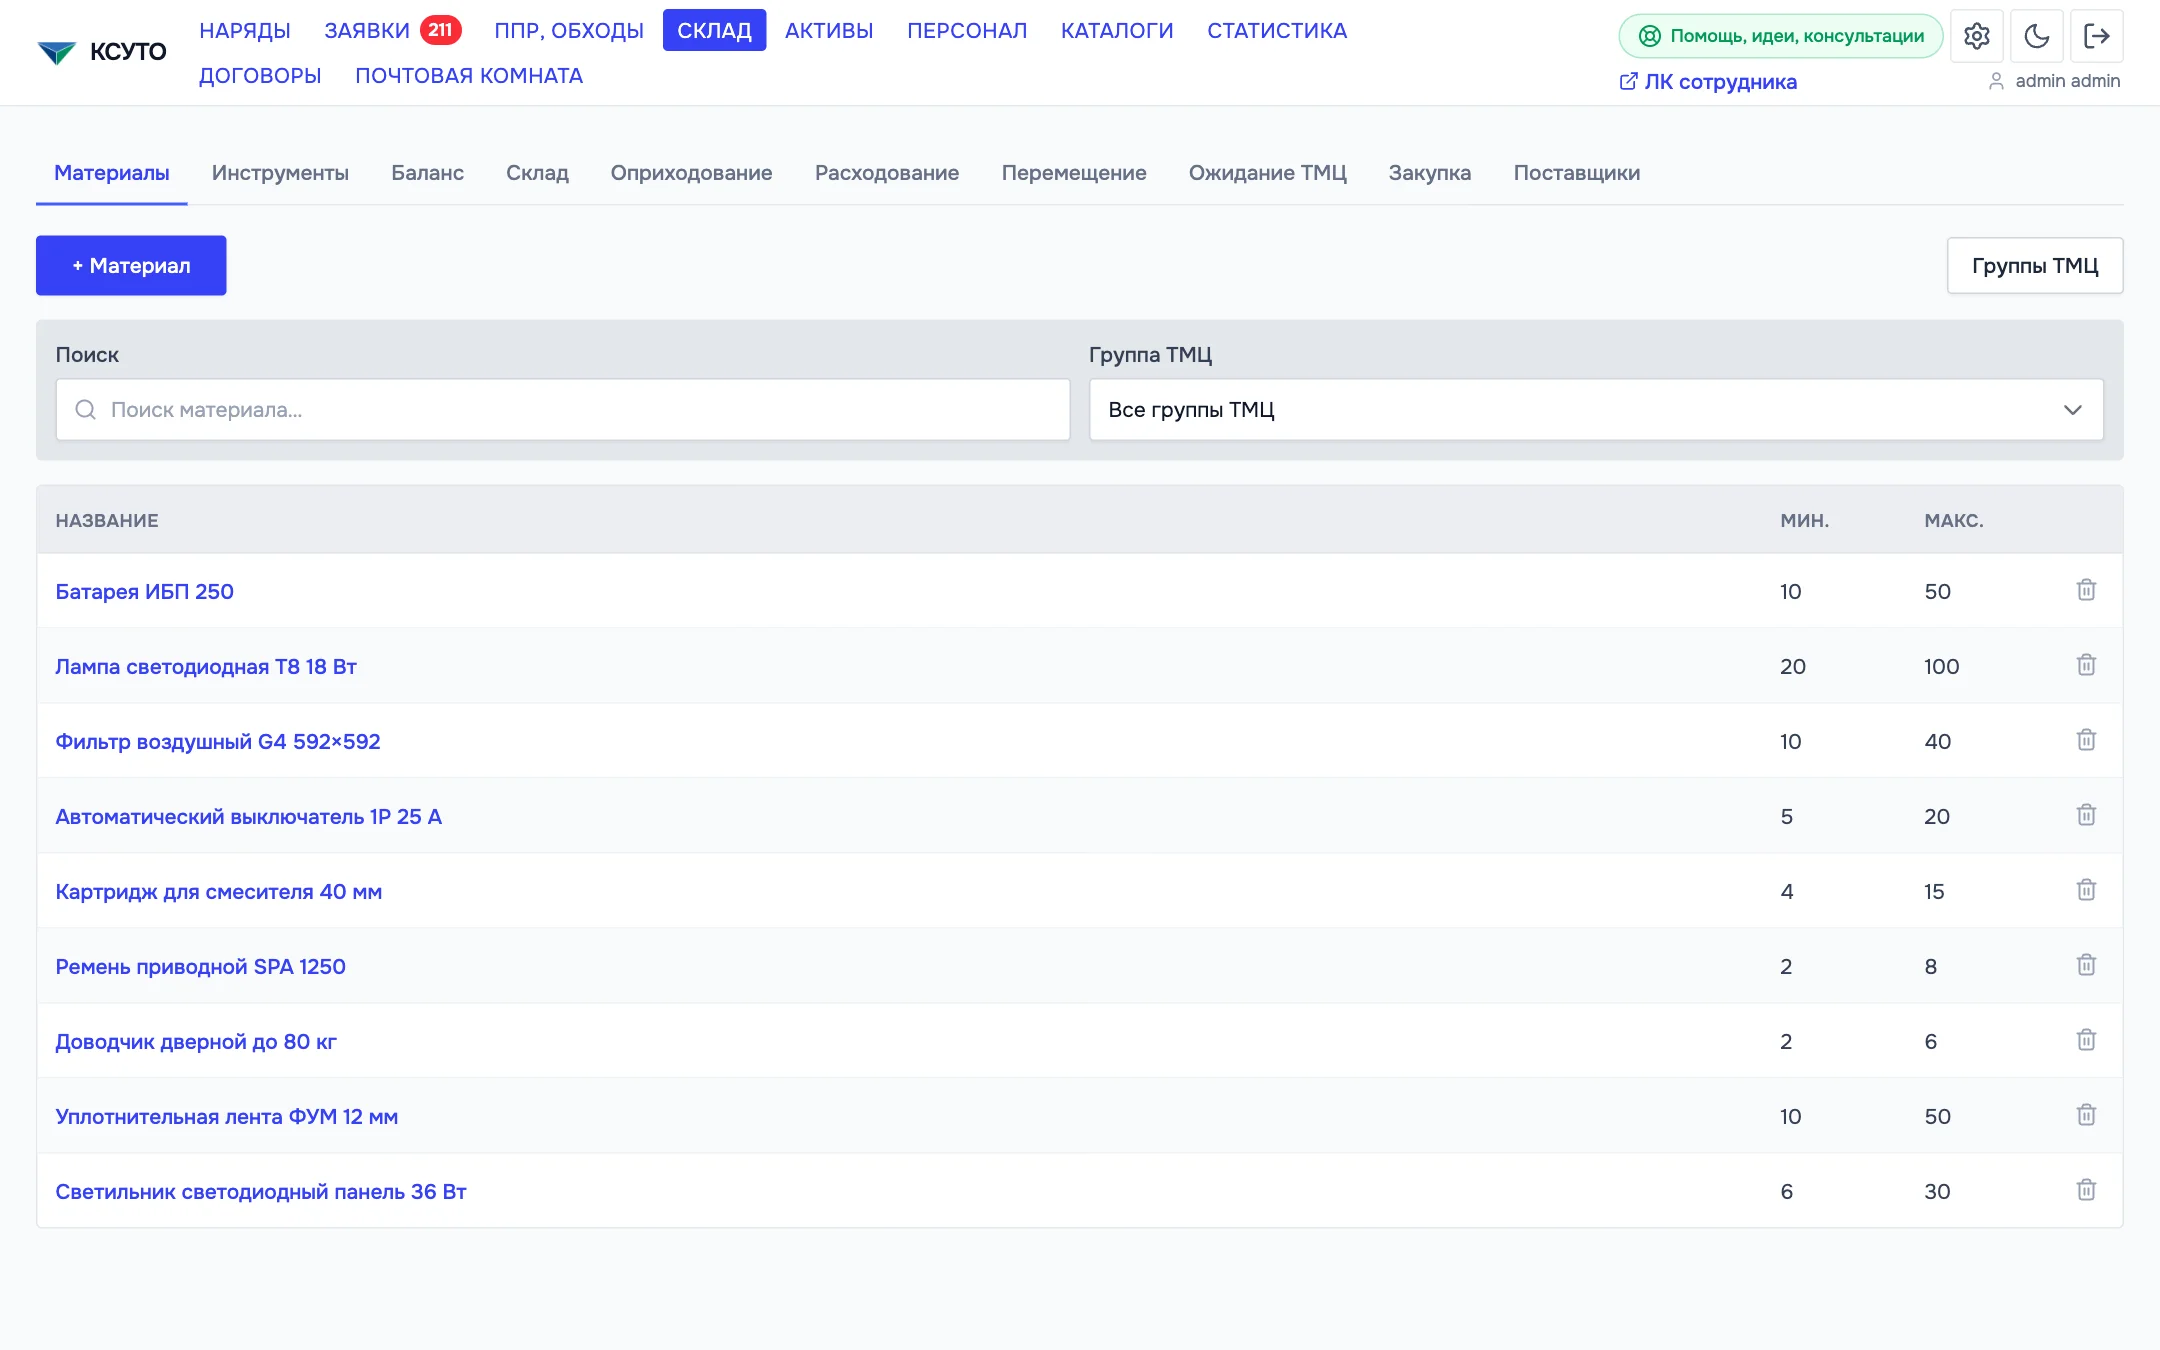Switch to Ожидание ТМЦ tab
Image resolution: width=2160 pixels, height=1350 pixels.
coord(1267,173)
